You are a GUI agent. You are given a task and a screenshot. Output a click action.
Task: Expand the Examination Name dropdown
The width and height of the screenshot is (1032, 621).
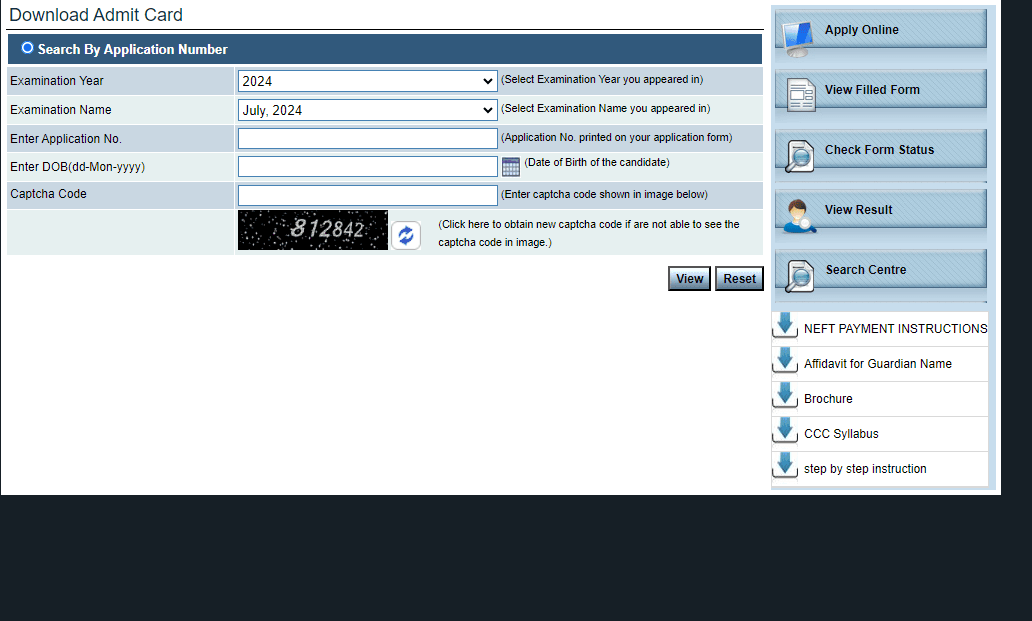click(x=367, y=110)
